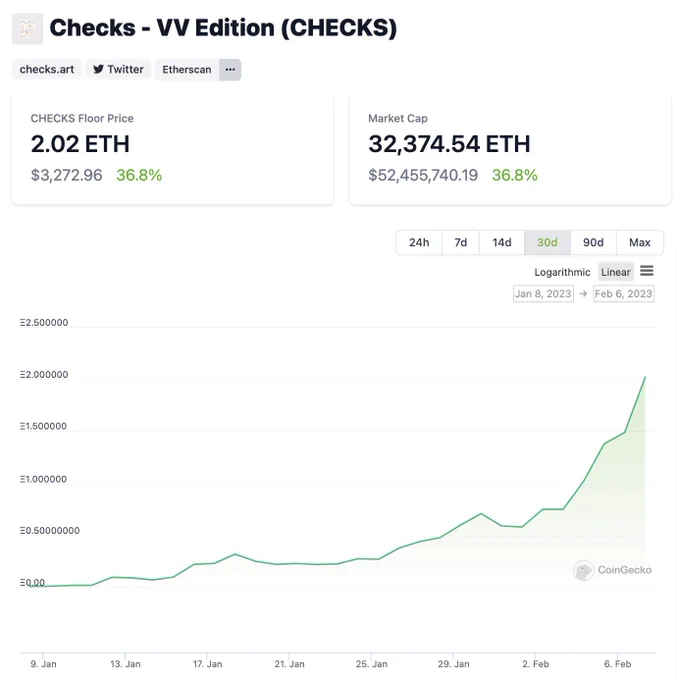Click the Checks collection logo thumbnail
The width and height of the screenshot is (677, 680).
coord(27,29)
